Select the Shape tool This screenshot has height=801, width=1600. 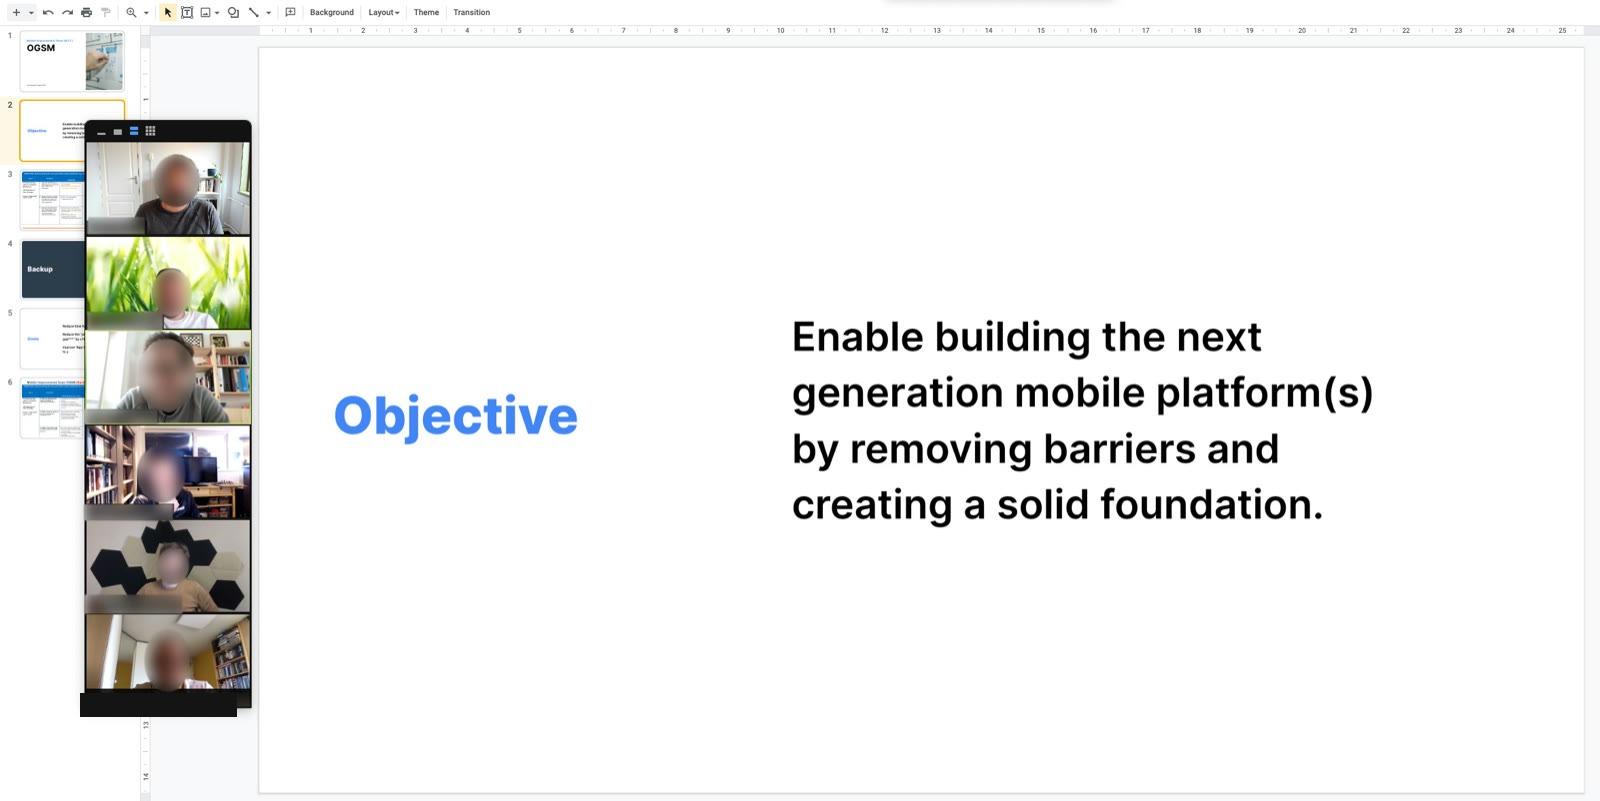point(233,12)
